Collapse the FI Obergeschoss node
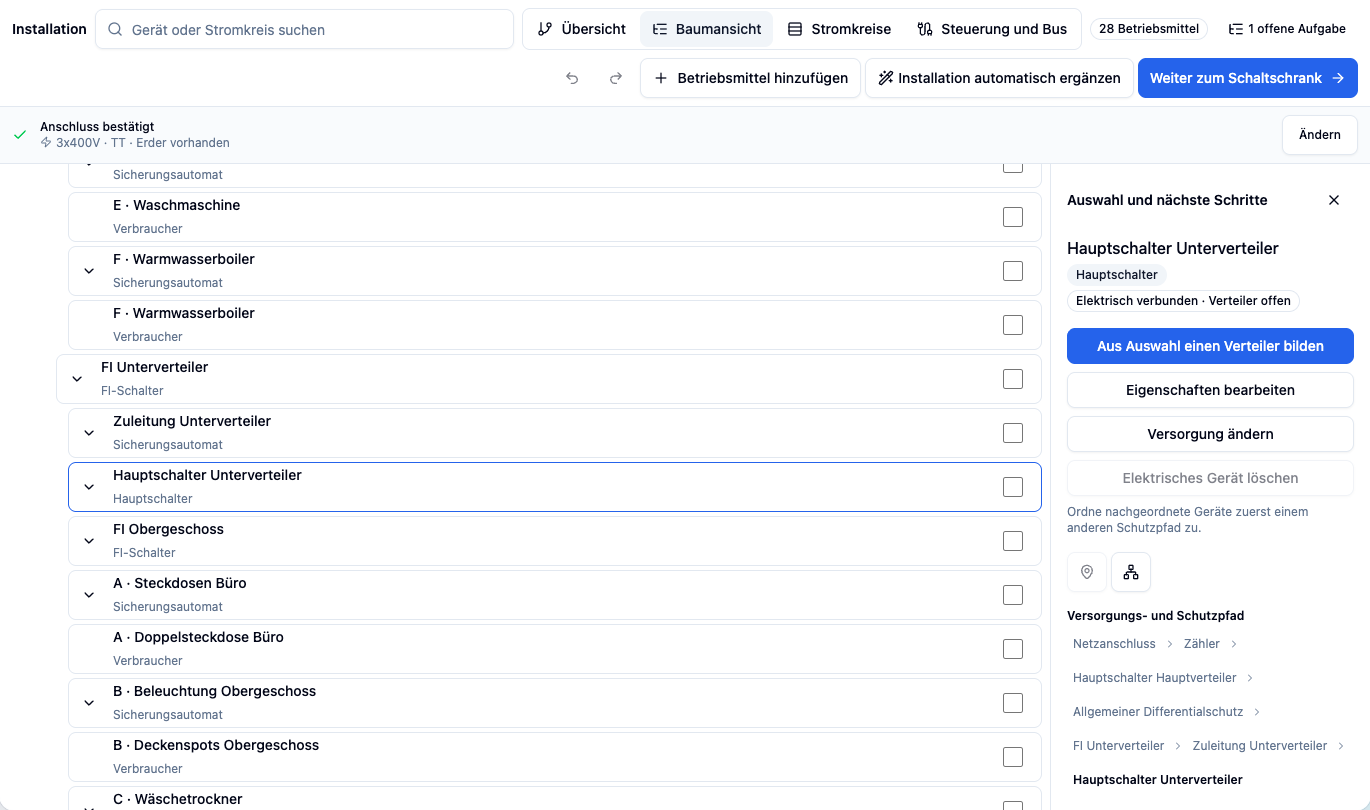This screenshot has height=810, width=1370. point(89,541)
